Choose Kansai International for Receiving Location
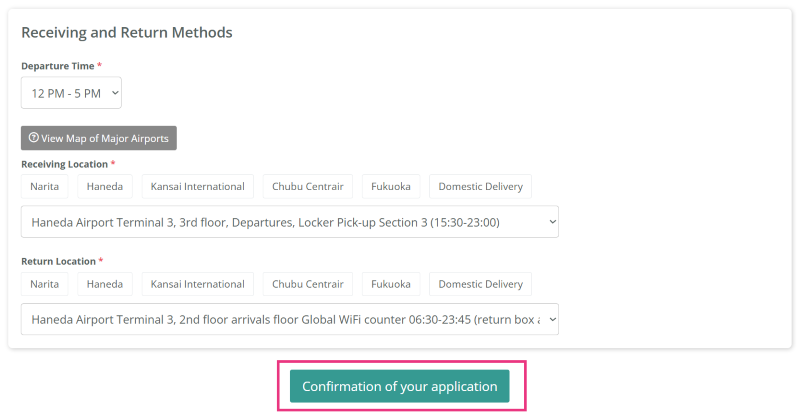This screenshot has width=800, height=413. pos(197,186)
